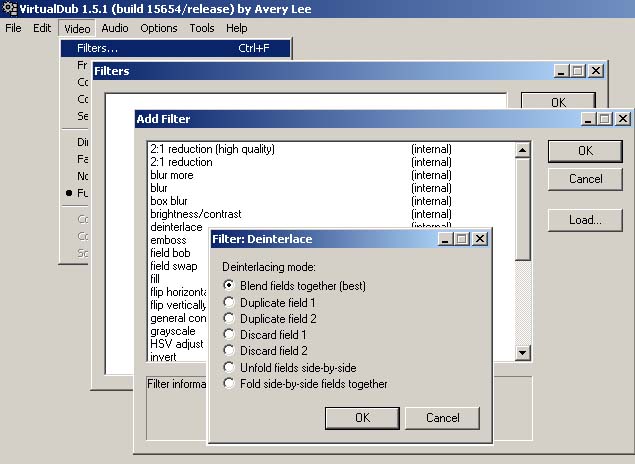The image size is (635, 464).
Task: Choose Duplicate field 1 option
Action: coord(229,302)
